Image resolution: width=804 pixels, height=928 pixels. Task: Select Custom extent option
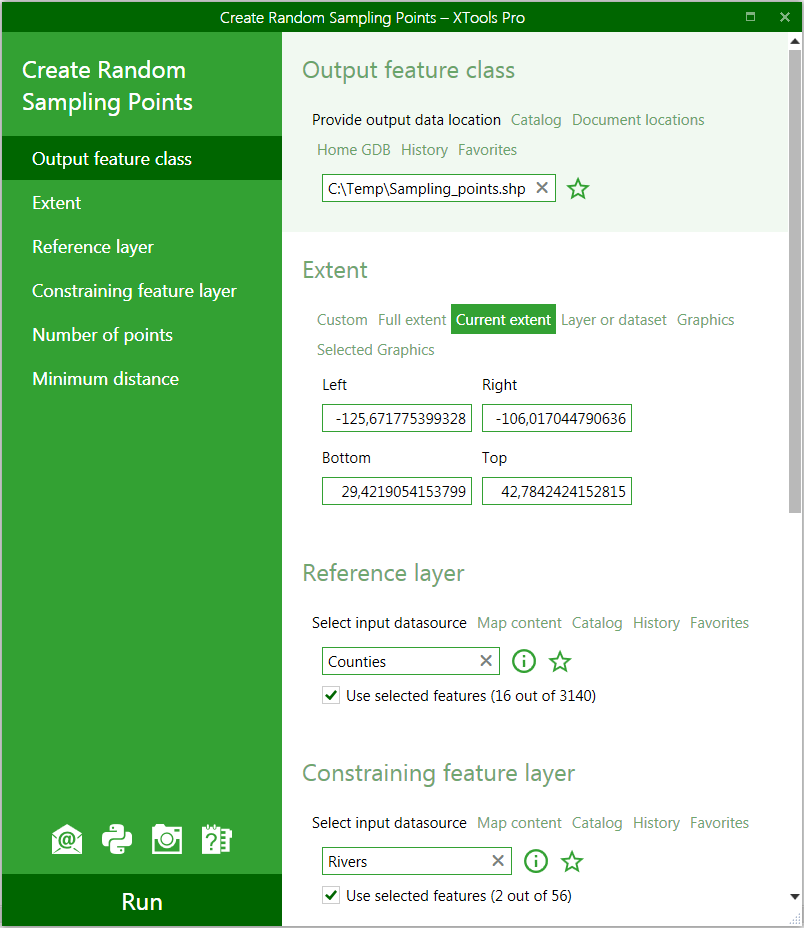(342, 320)
